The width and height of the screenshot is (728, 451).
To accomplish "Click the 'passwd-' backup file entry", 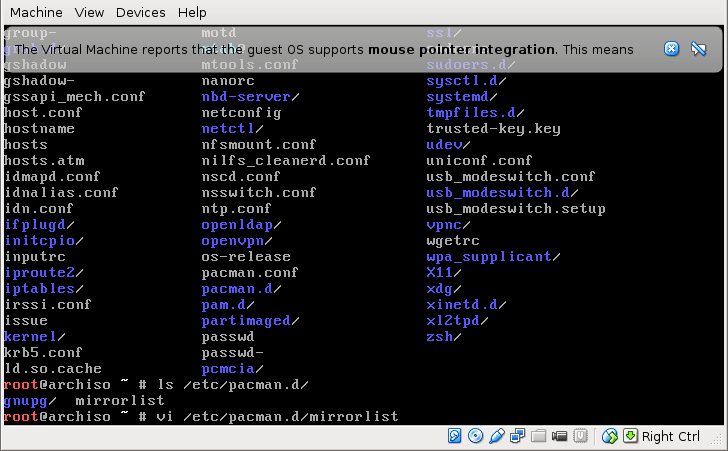I will [233, 353].
